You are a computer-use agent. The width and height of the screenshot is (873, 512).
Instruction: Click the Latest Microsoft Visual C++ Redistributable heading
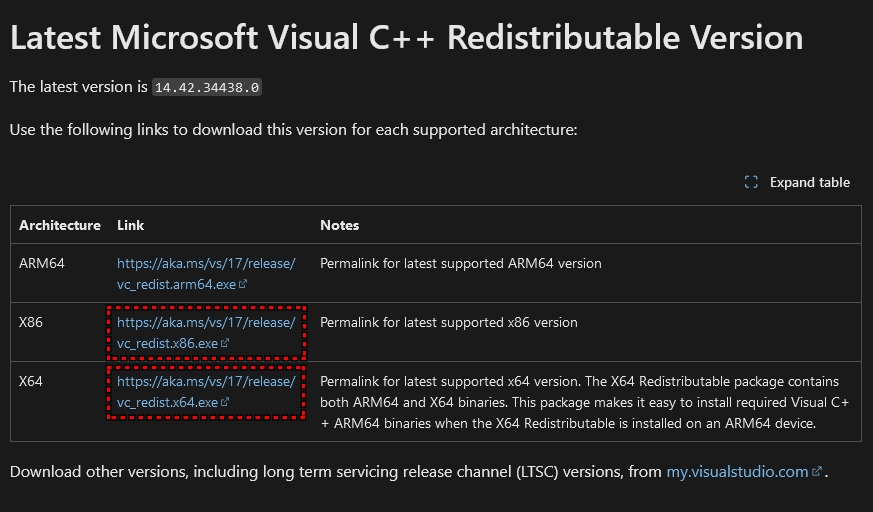point(406,38)
